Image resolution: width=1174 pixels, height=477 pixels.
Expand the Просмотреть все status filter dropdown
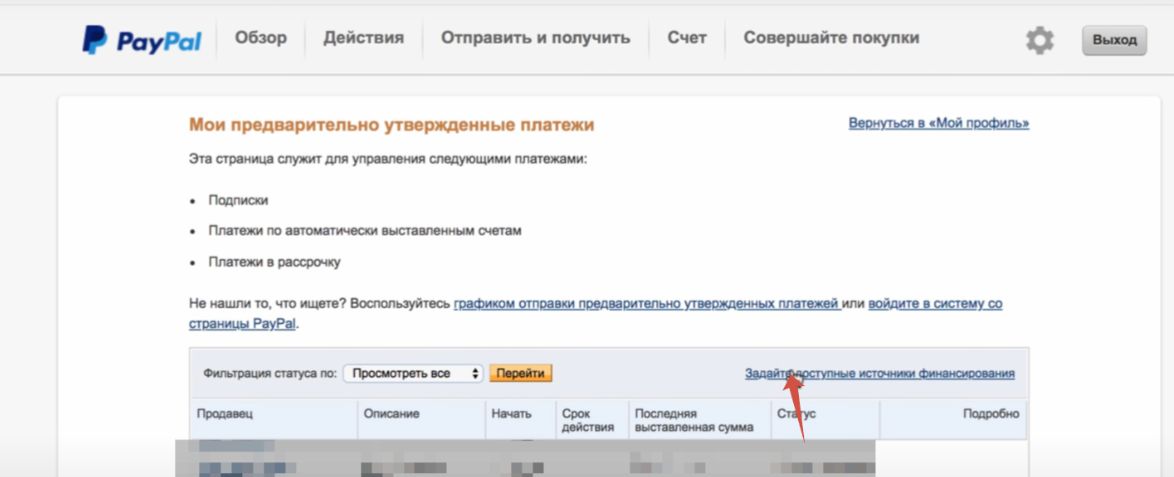(x=414, y=373)
